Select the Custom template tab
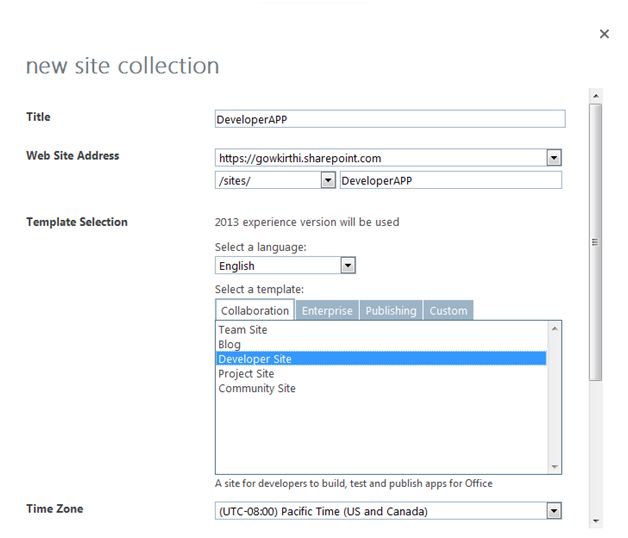Viewport: 628px width, 538px height. (x=448, y=310)
